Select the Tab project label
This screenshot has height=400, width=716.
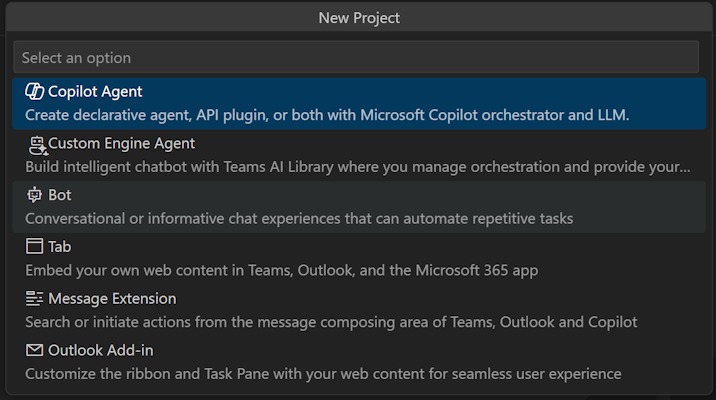coord(60,247)
